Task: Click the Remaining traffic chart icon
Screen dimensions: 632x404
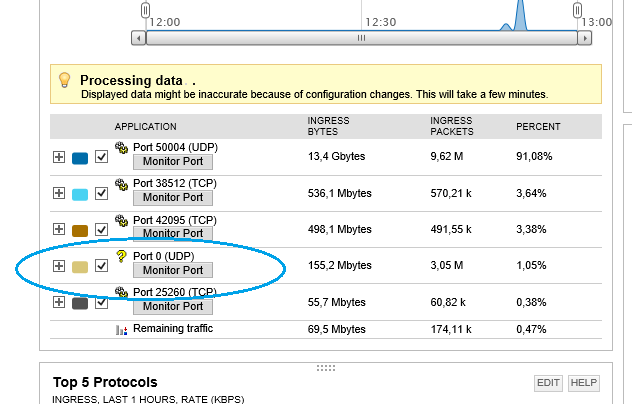Action: coord(121,330)
